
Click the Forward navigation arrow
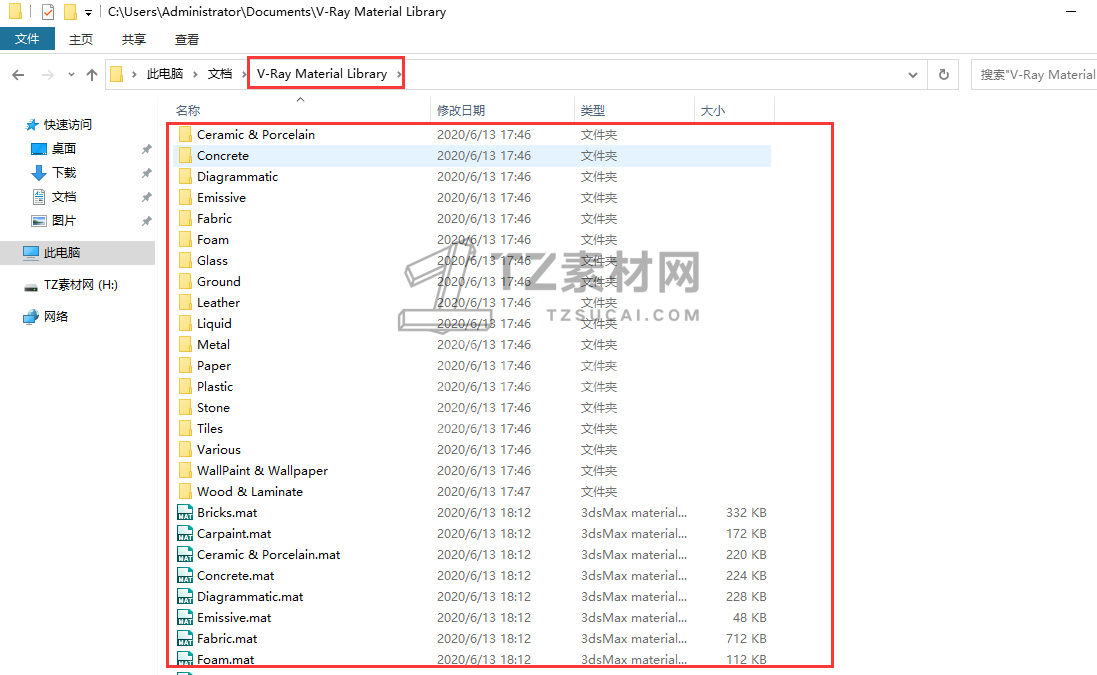coord(48,75)
